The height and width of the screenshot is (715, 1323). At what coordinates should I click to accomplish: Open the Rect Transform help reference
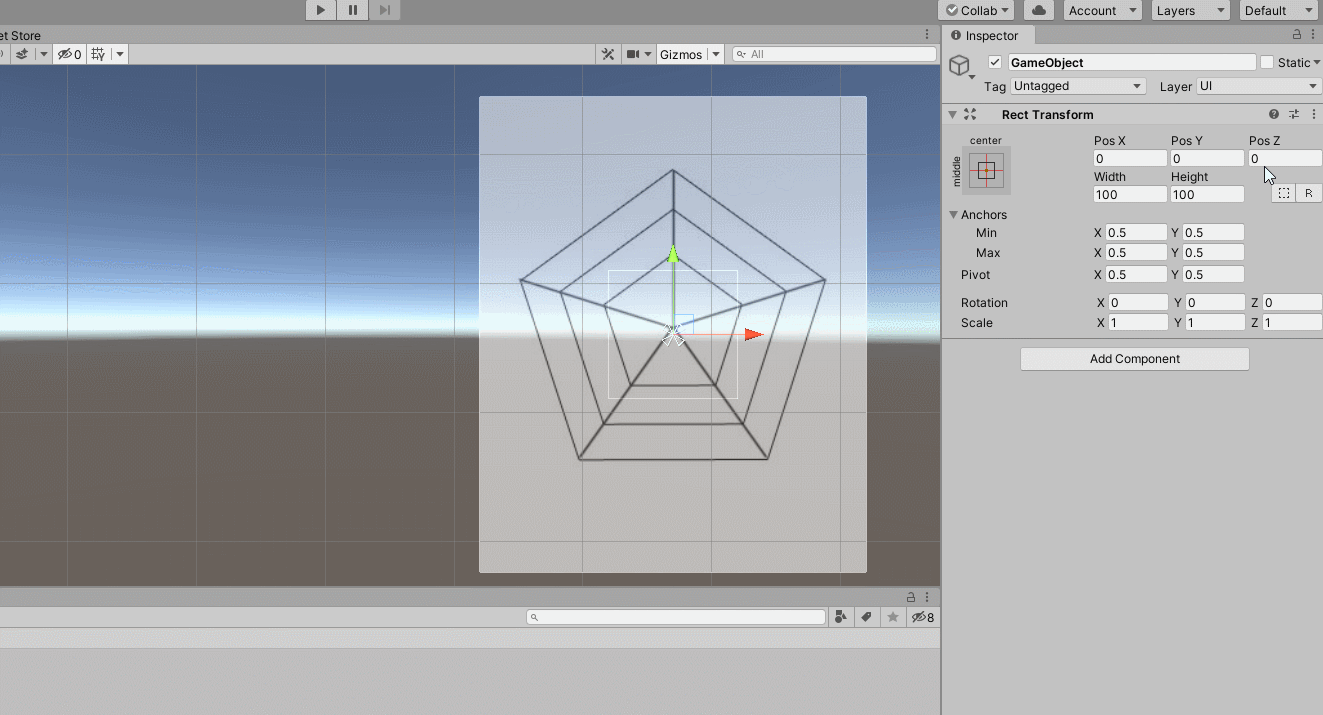[x=1274, y=114]
